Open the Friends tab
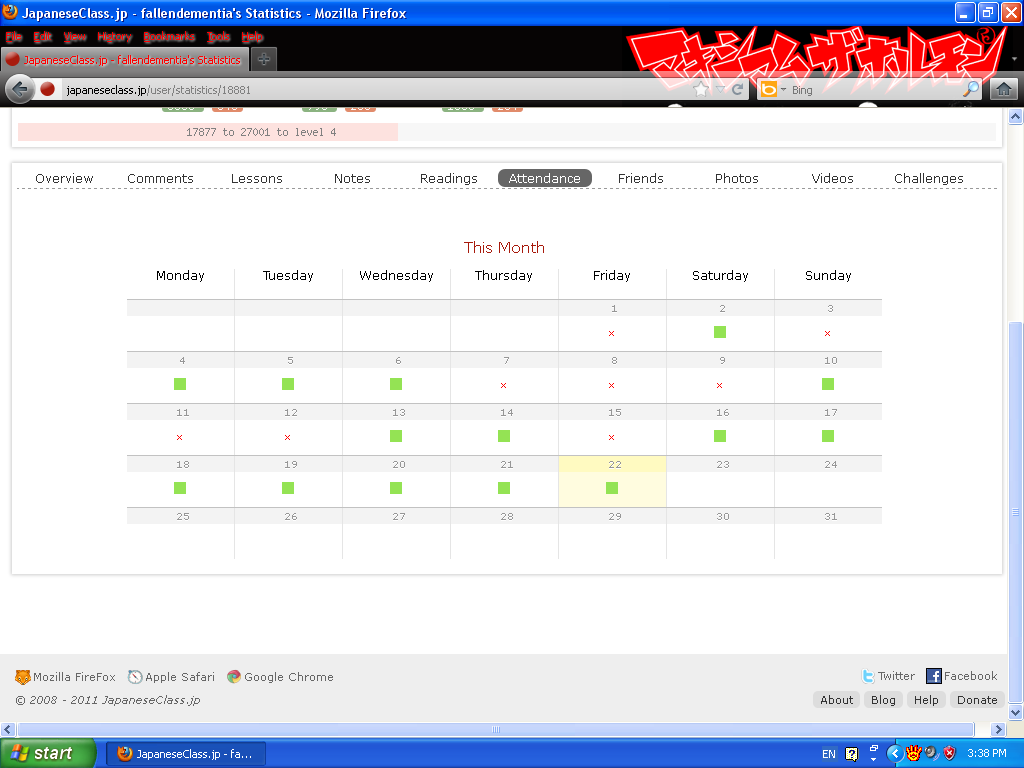 pos(640,178)
